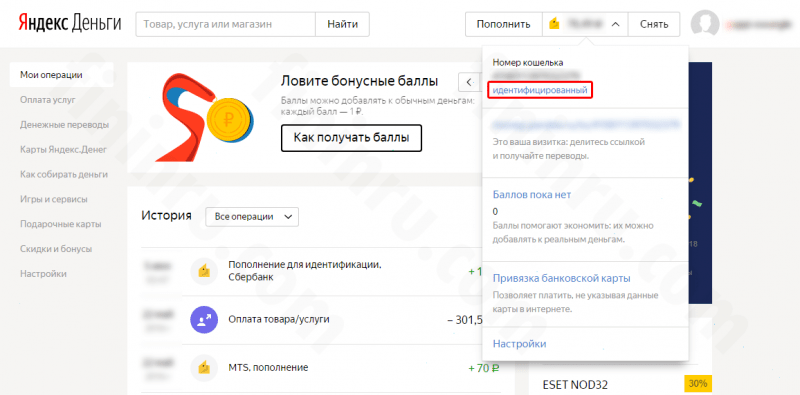Open Подарочные карты in the sidebar
Screen dimensions: 800x395
point(61,224)
